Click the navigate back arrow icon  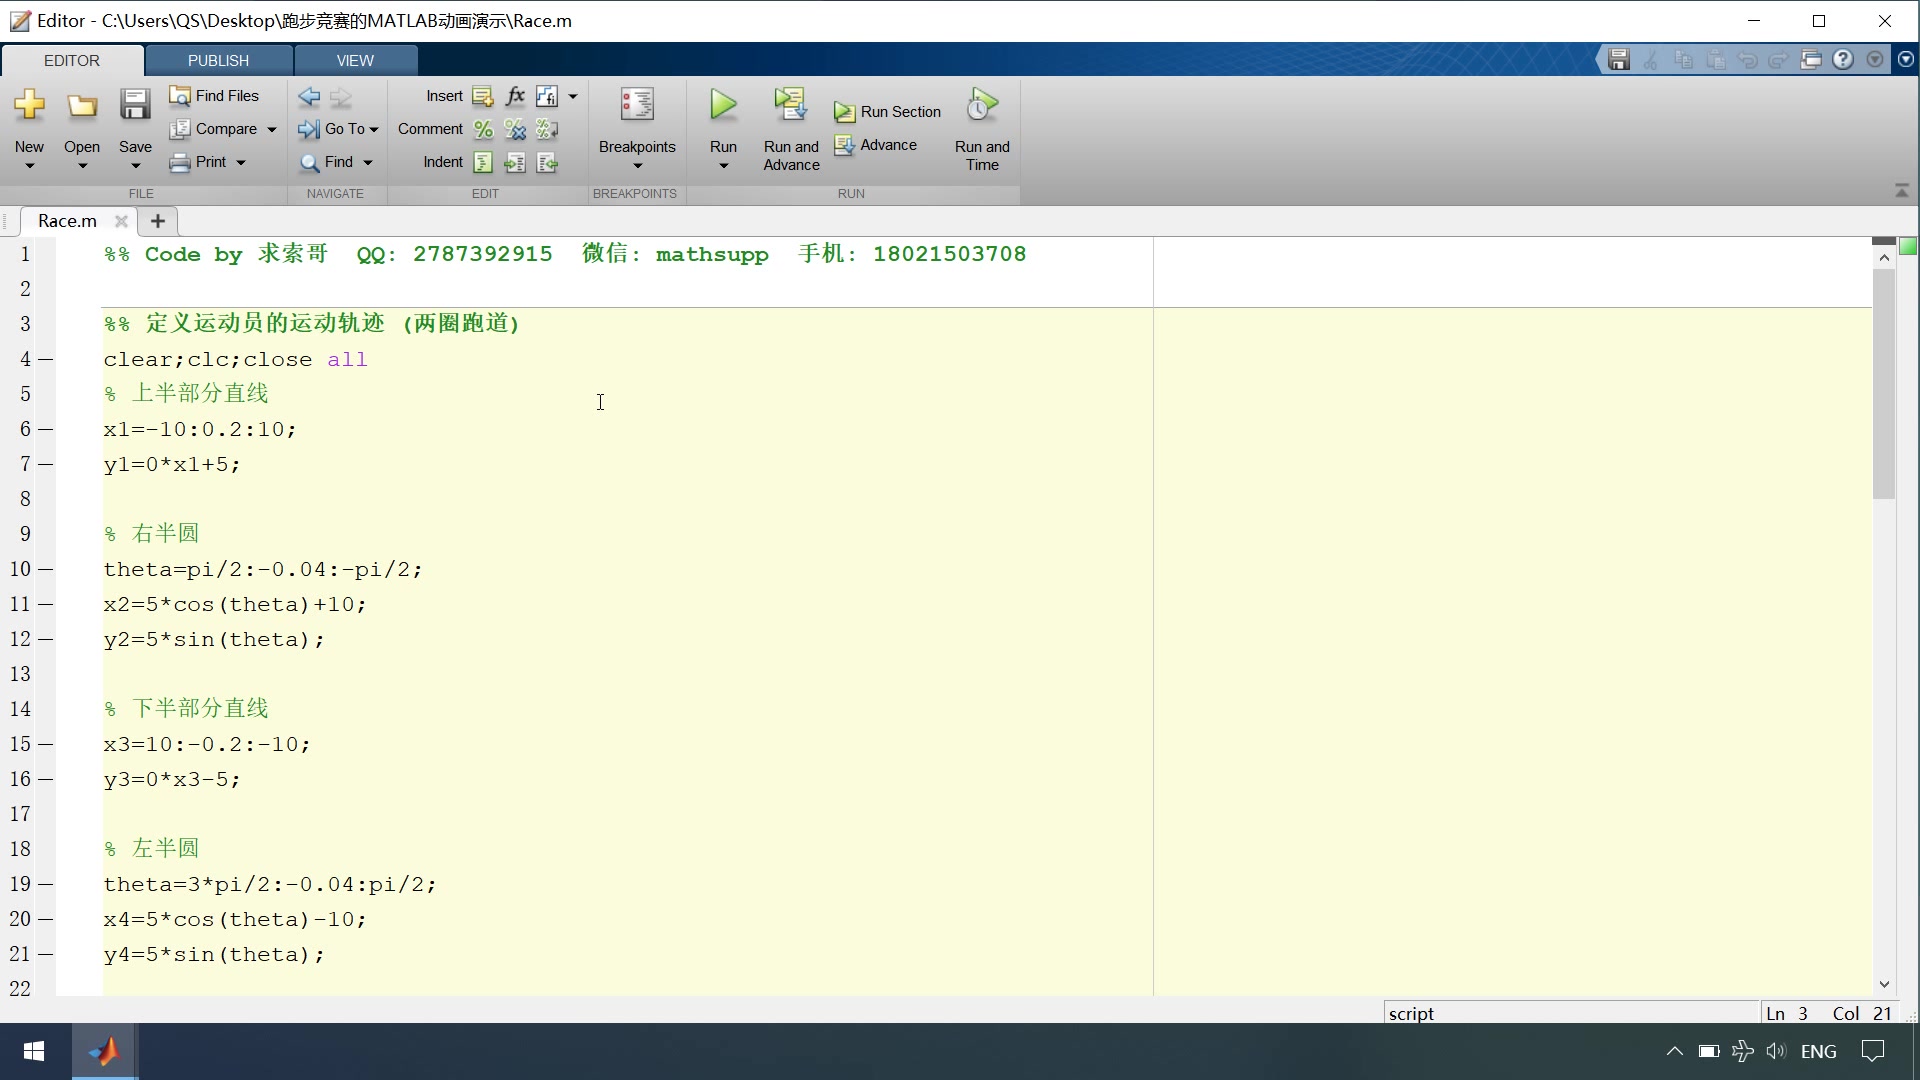(x=309, y=97)
